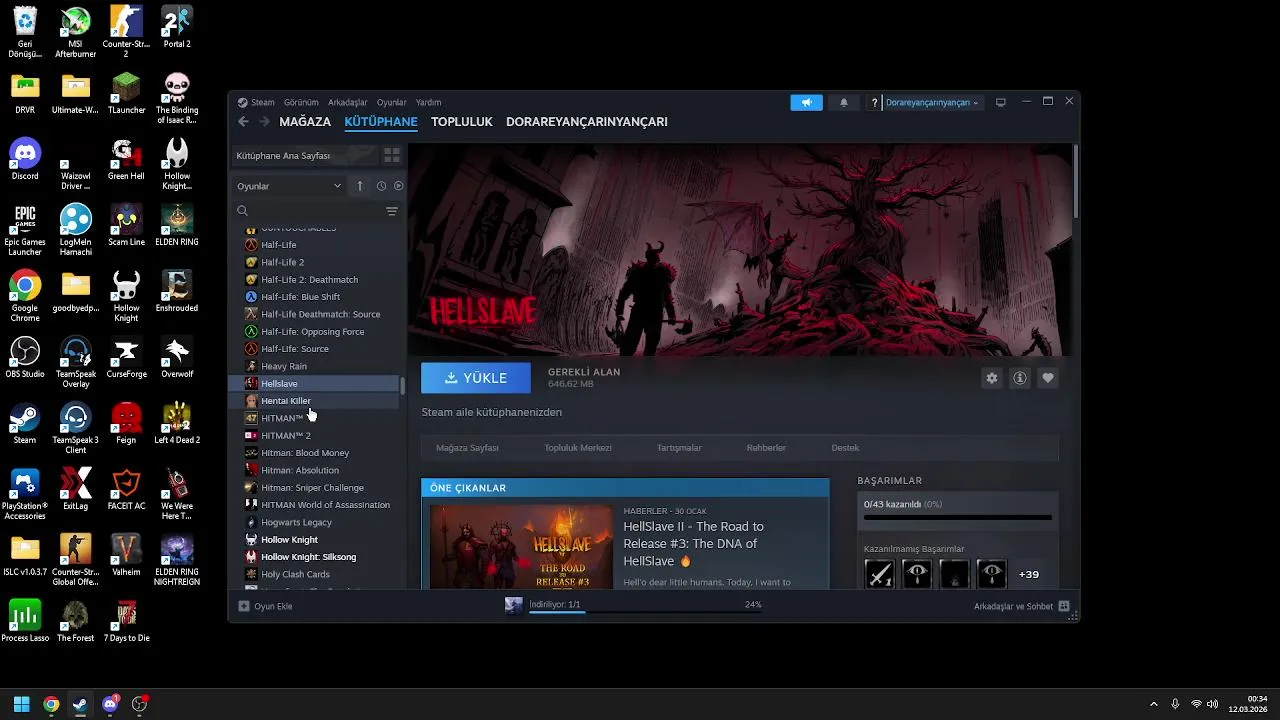Image resolution: width=1280 pixels, height=720 pixels.
Task: Click the +39 remaining achievements tile
Action: pyautogui.click(x=1029, y=574)
